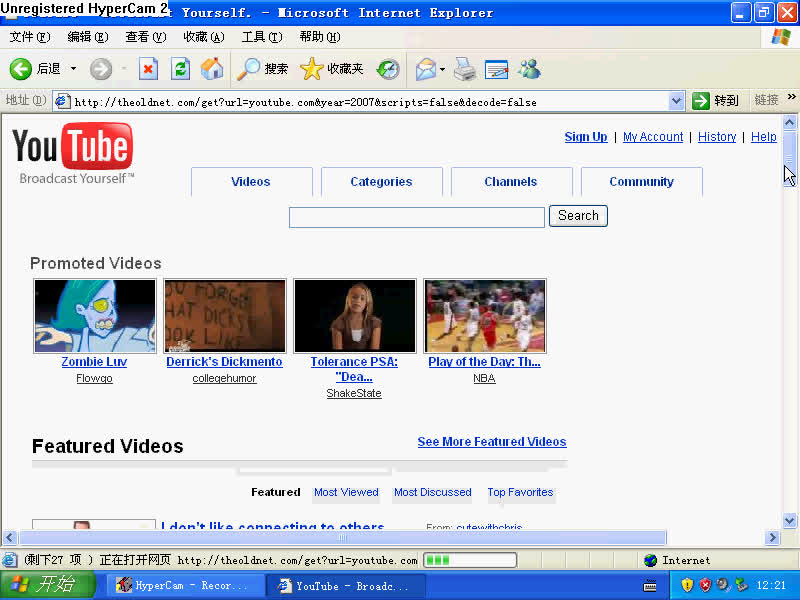The width and height of the screenshot is (800, 600).
Task: Select the Top Favorites filter
Action: pyautogui.click(x=520, y=492)
